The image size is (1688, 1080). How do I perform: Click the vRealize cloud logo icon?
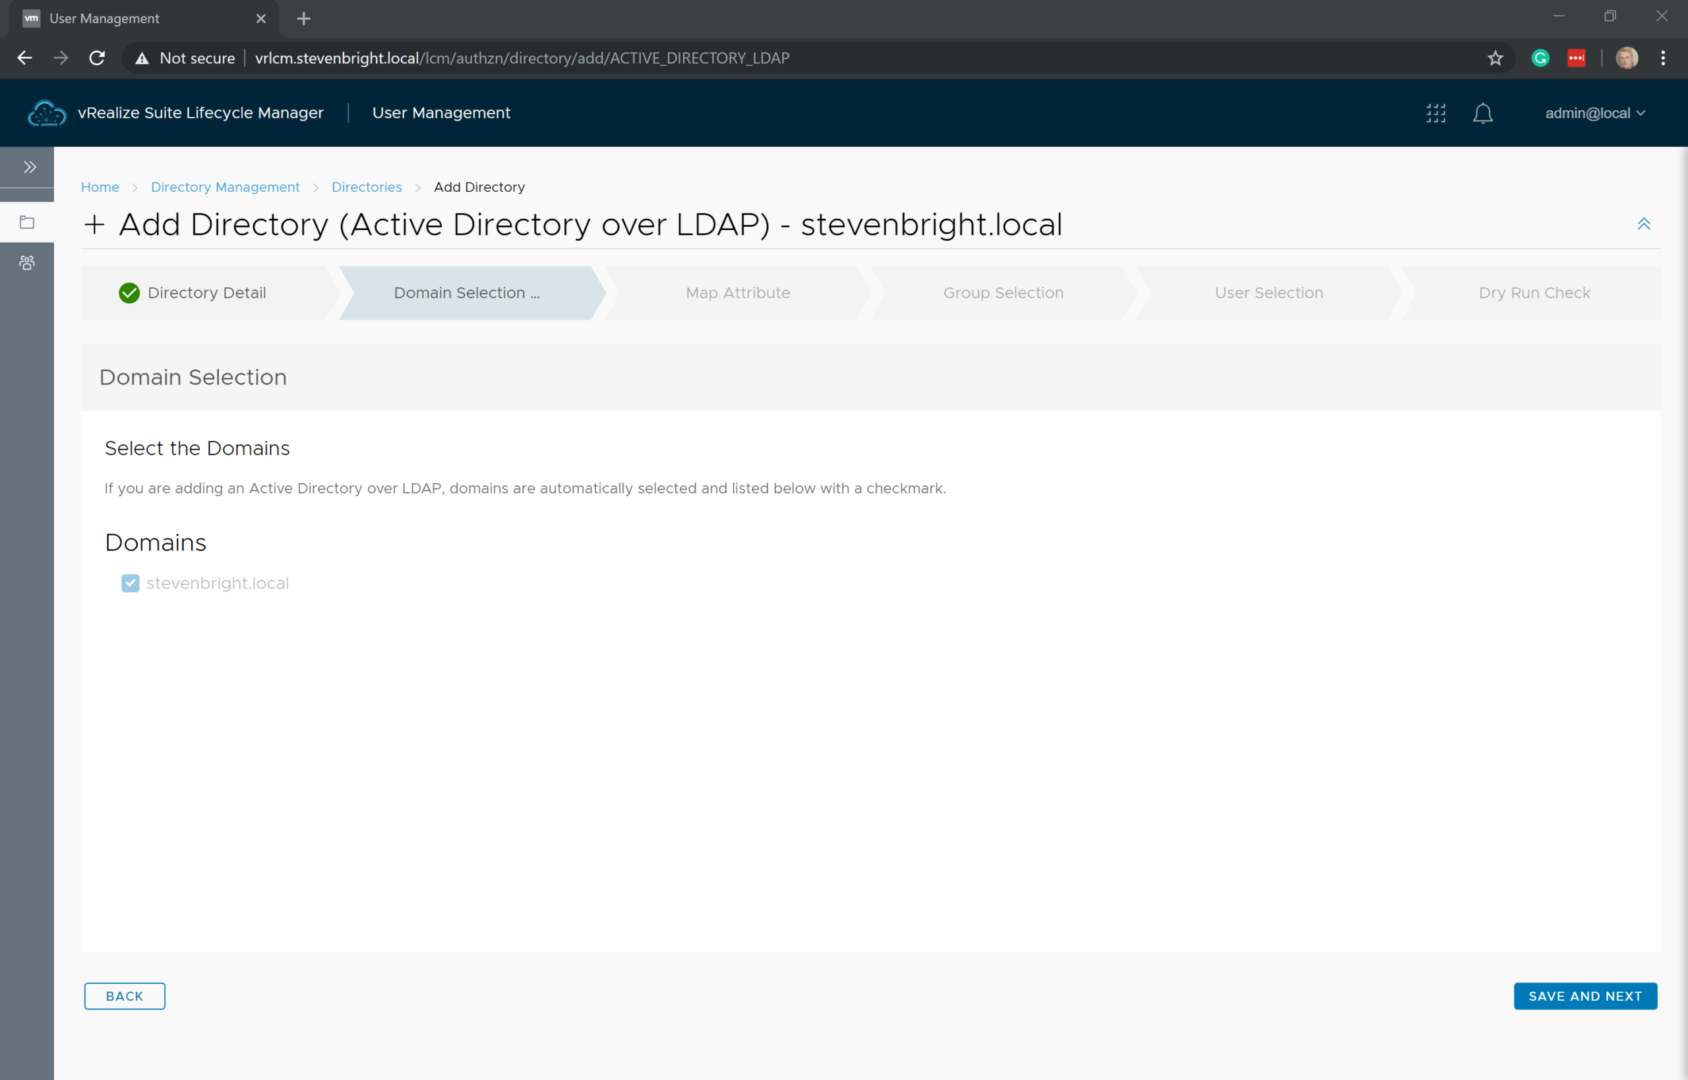[46, 113]
